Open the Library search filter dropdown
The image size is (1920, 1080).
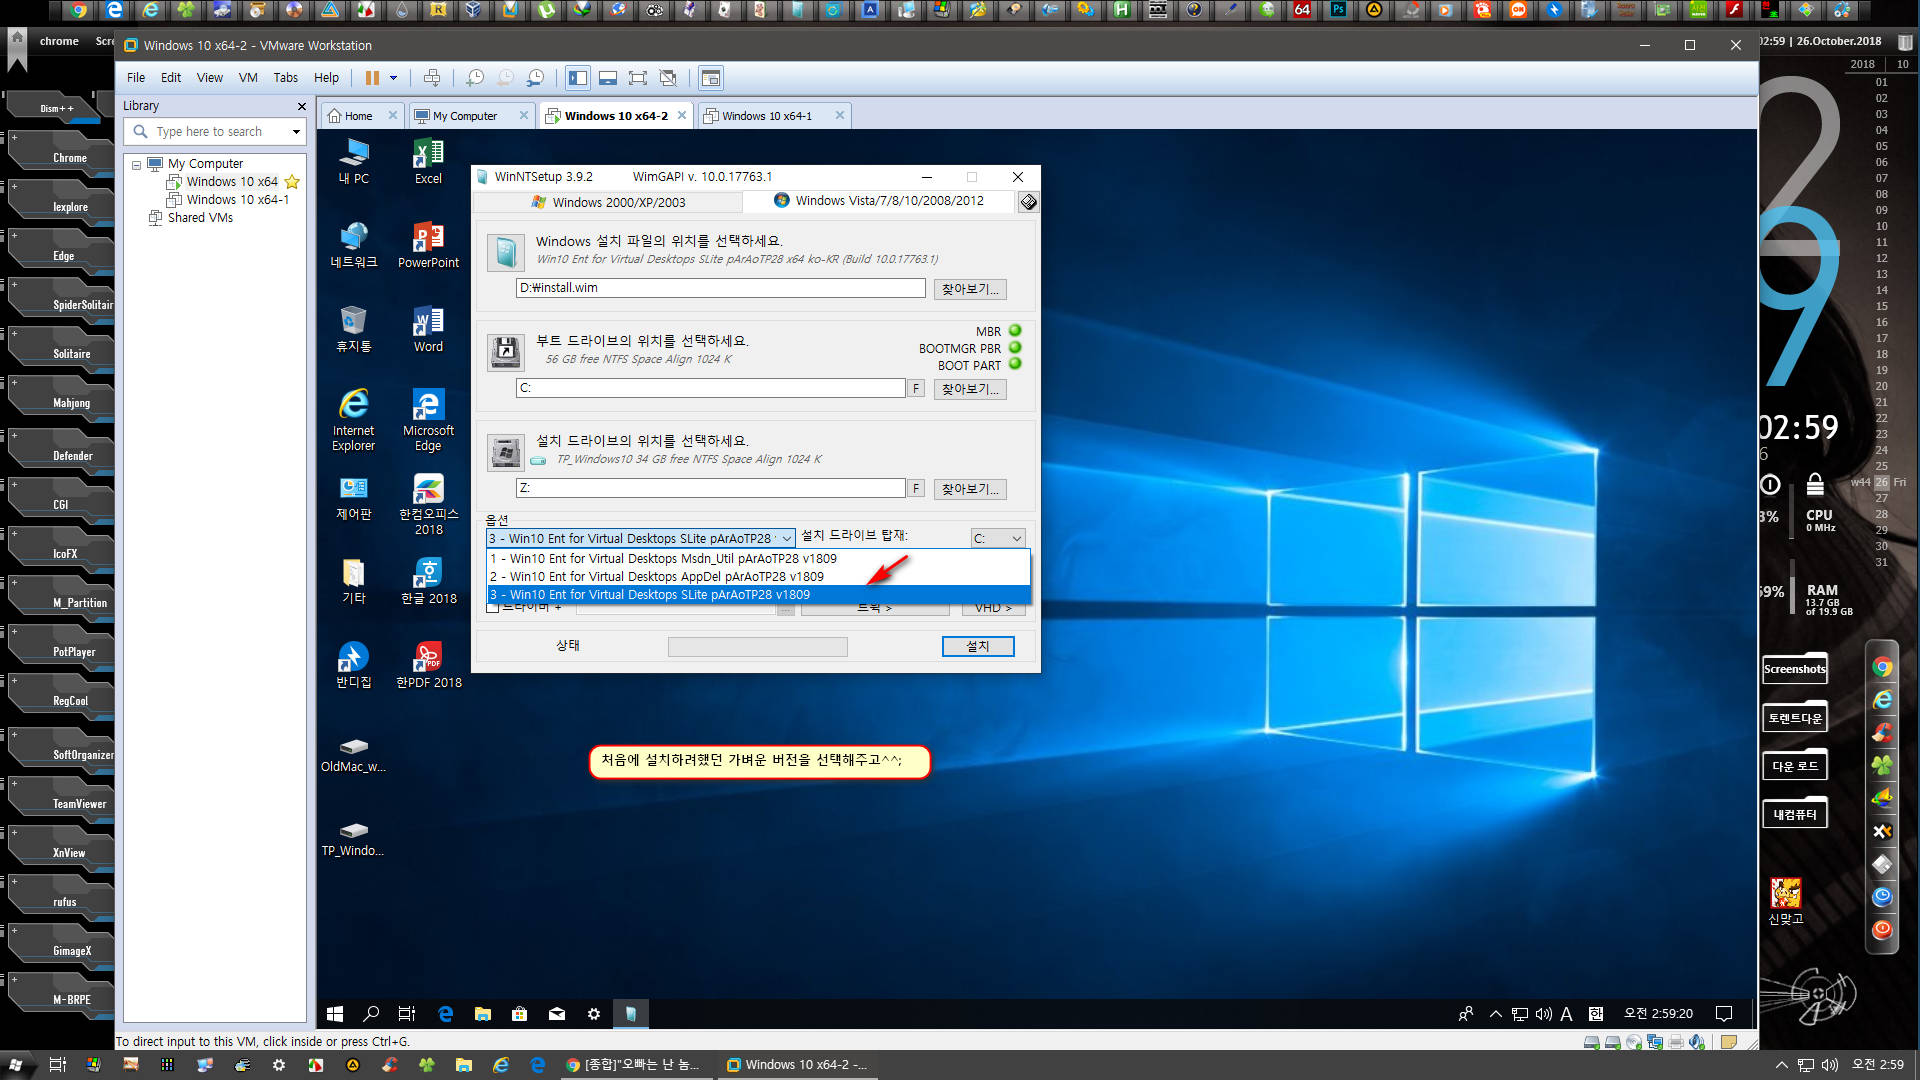296,131
